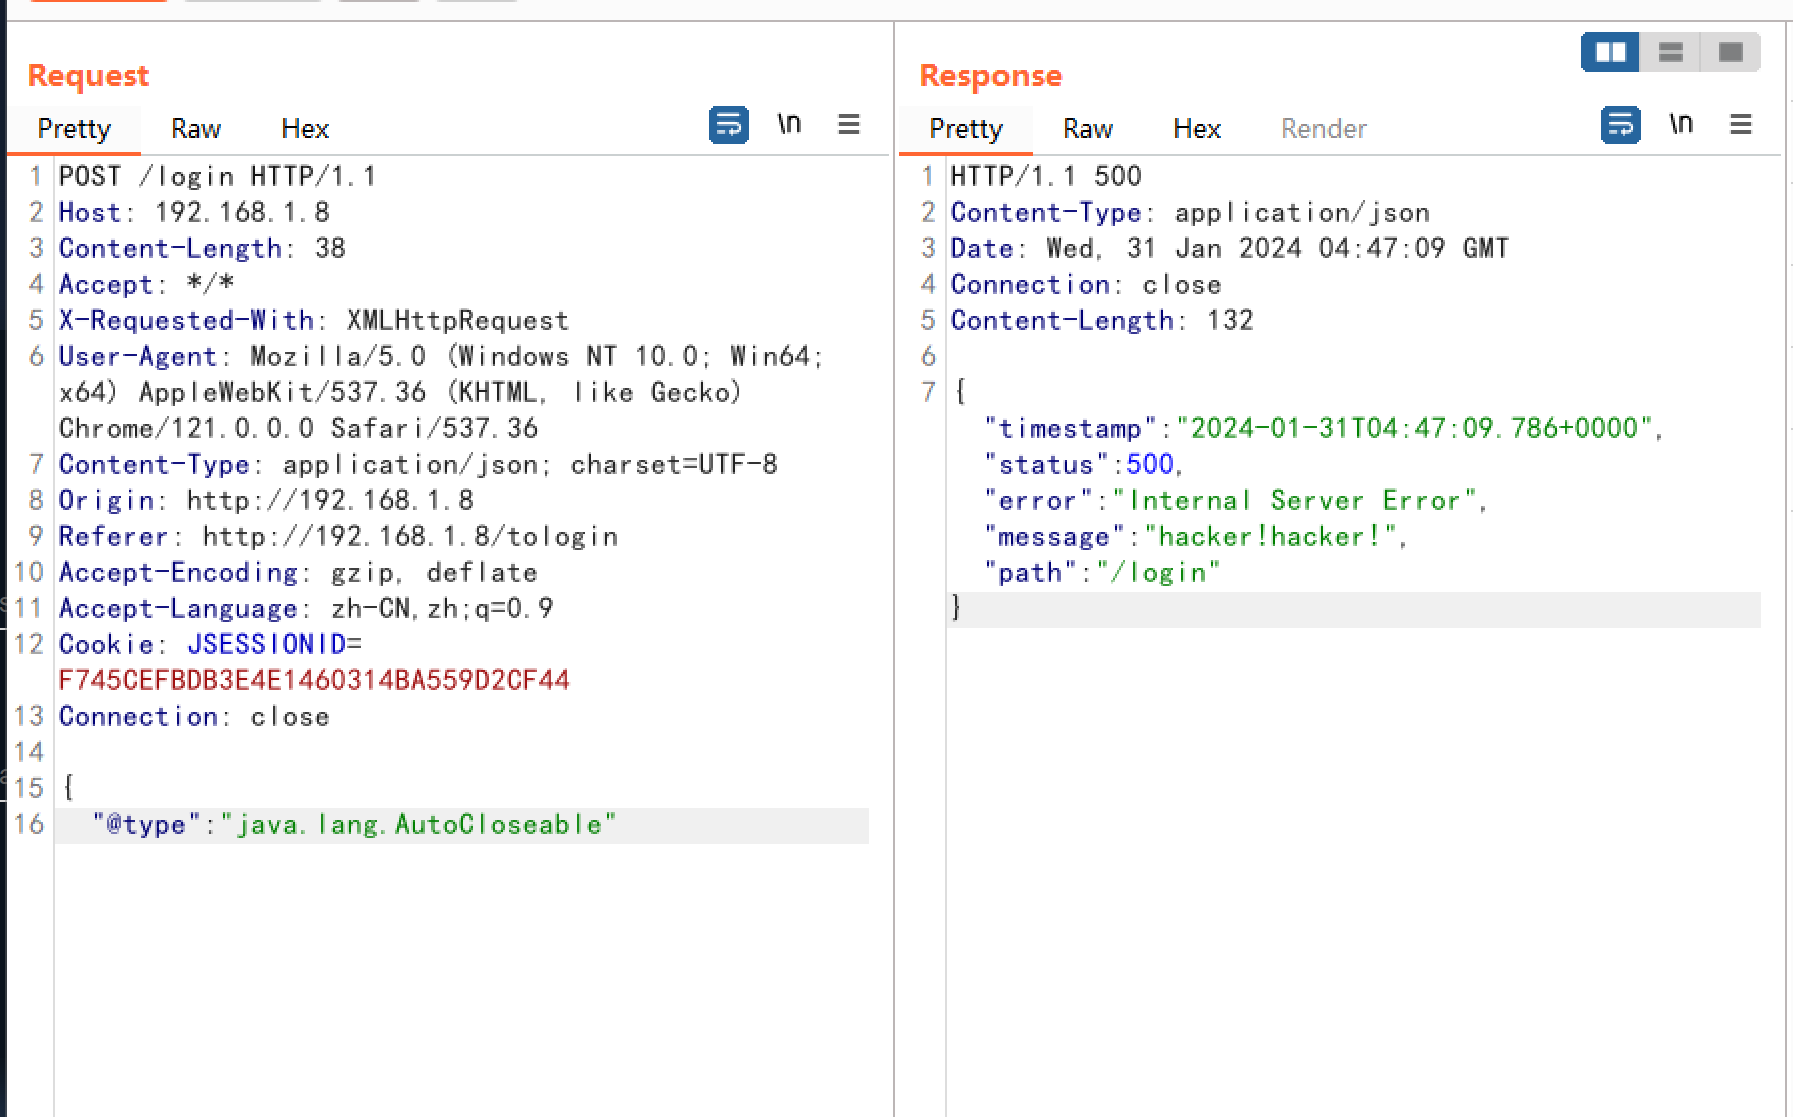Select side-by-side split layout icon
This screenshot has height=1117, width=1793.
click(1610, 52)
